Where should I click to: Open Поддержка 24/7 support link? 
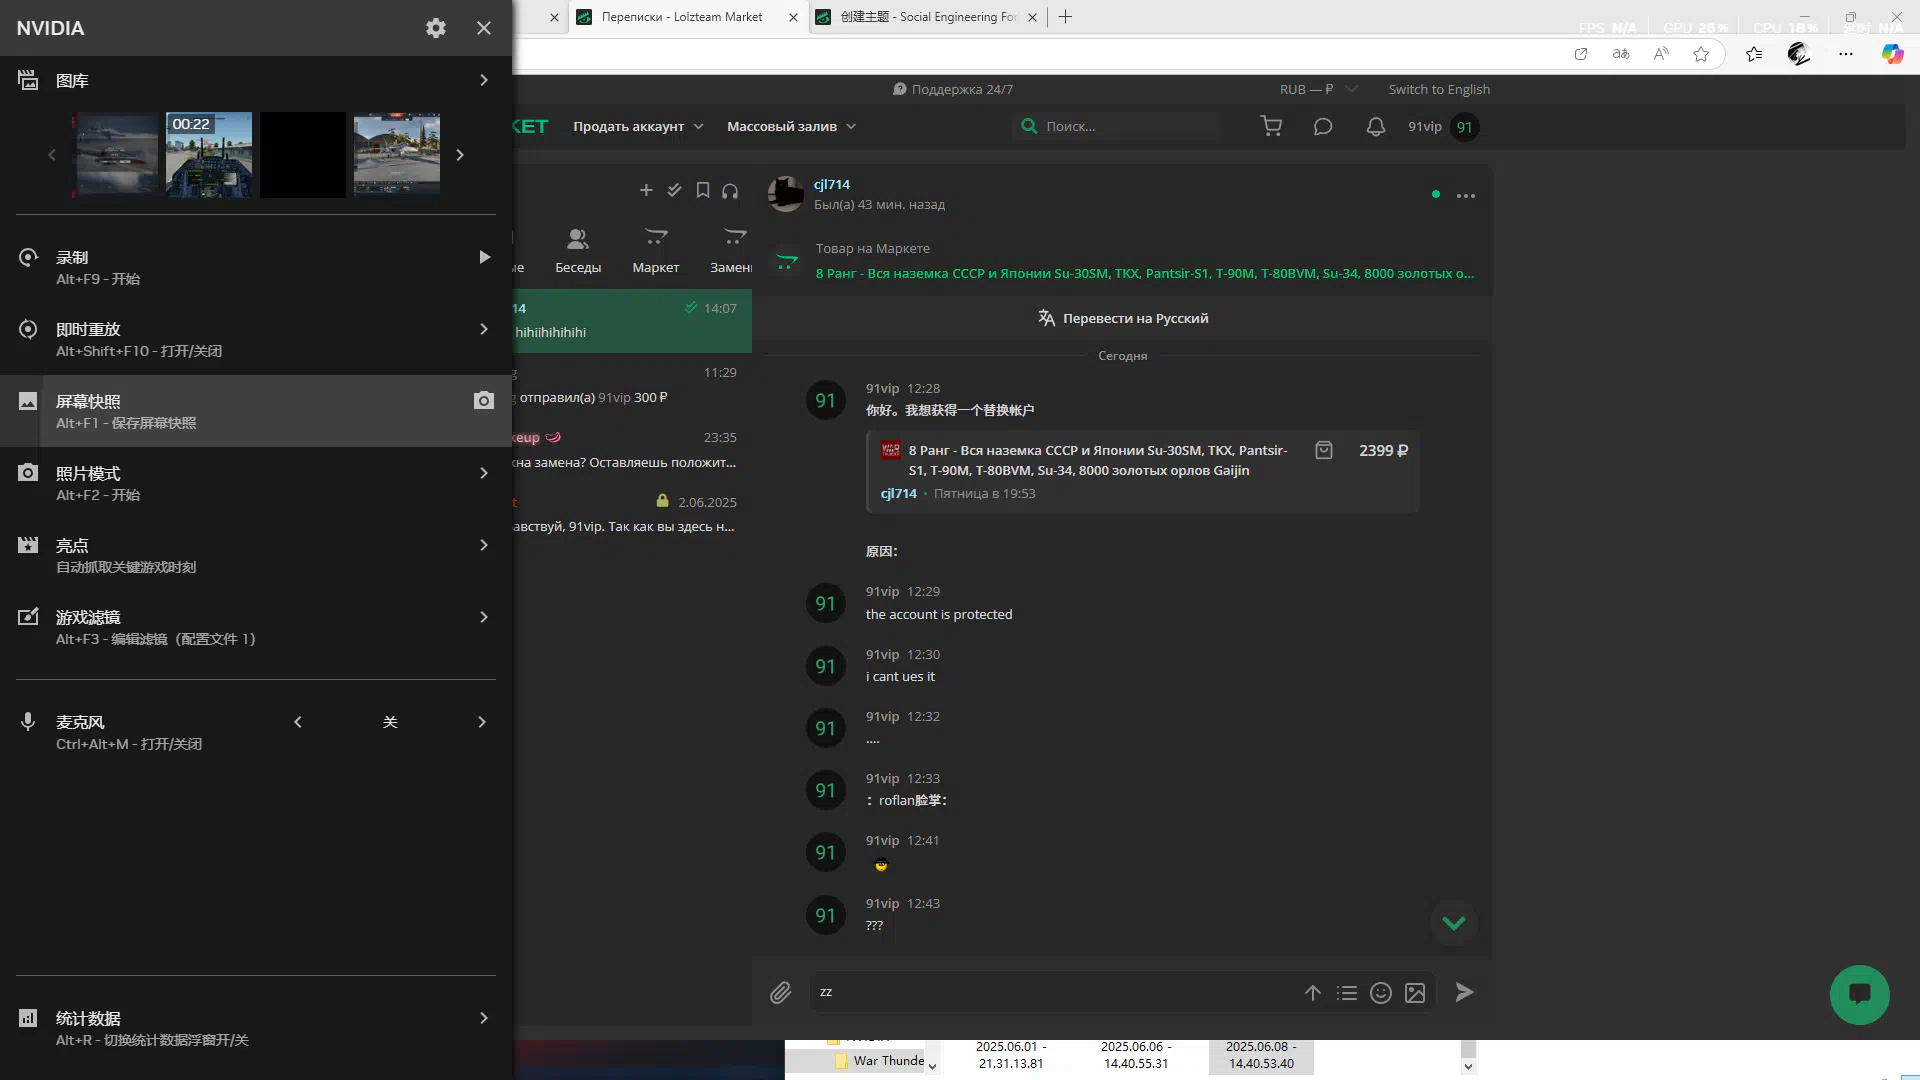click(x=953, y=89)
